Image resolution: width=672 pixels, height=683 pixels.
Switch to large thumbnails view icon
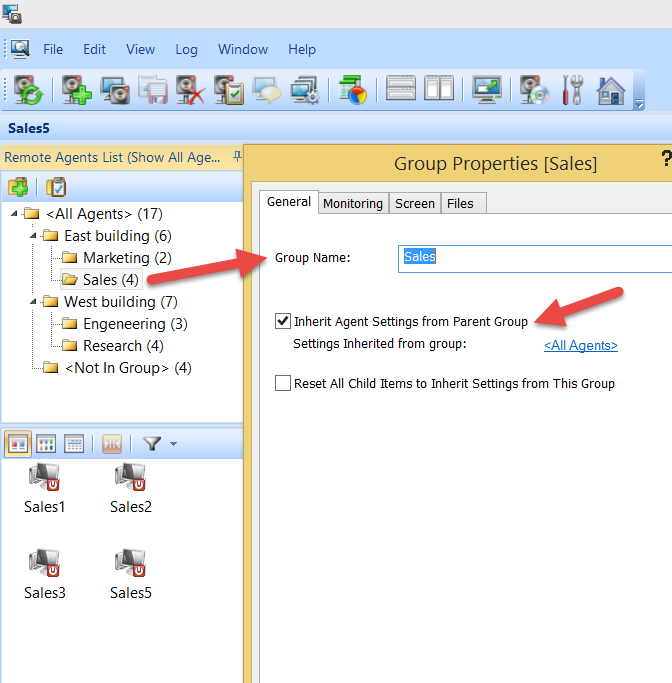tap(18, 444)
